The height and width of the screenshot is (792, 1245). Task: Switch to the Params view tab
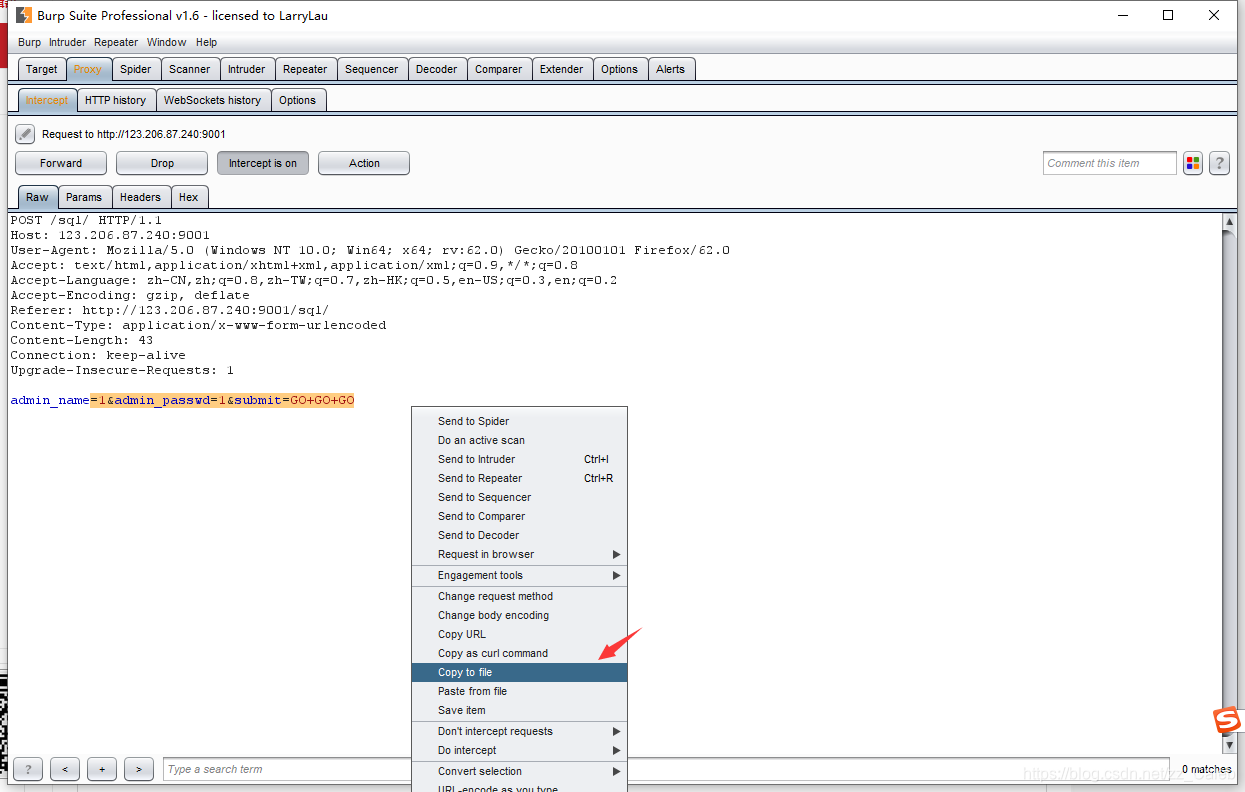tap(84, 197)
